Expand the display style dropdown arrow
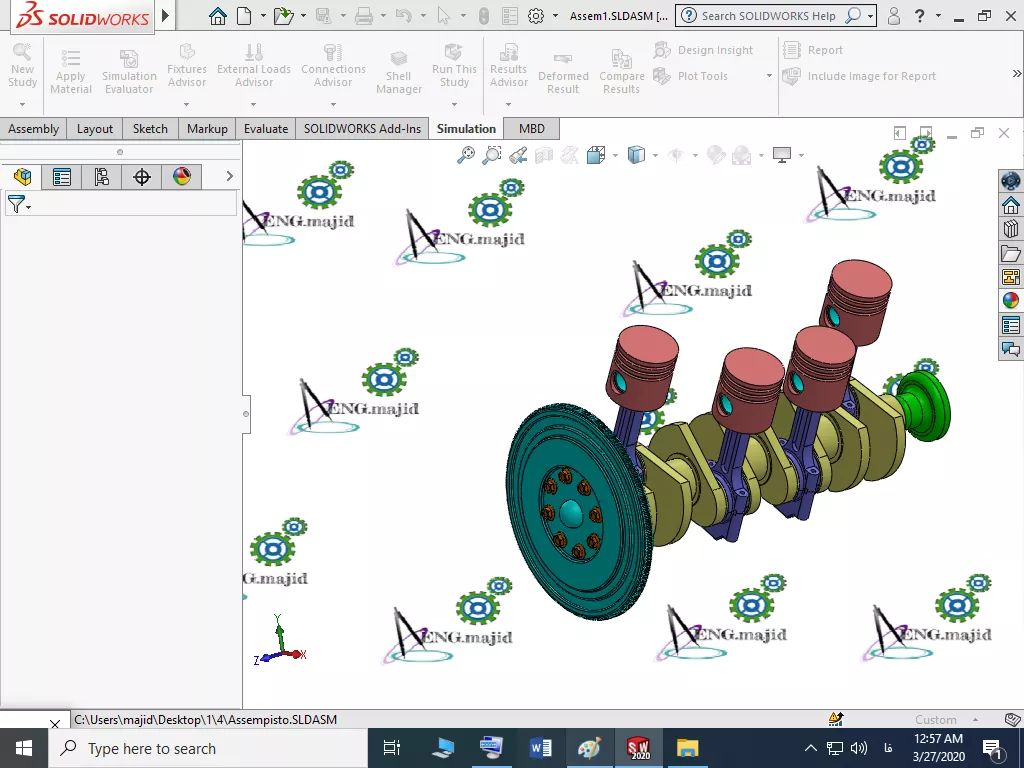The height and width of the screenshot is (768, 1024). (655, 155)
